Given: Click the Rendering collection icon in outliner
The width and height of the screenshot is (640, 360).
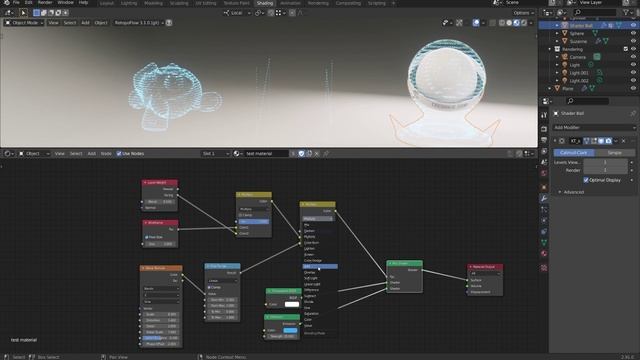Looking at the screenshot, I should click(x=558, y=49).
